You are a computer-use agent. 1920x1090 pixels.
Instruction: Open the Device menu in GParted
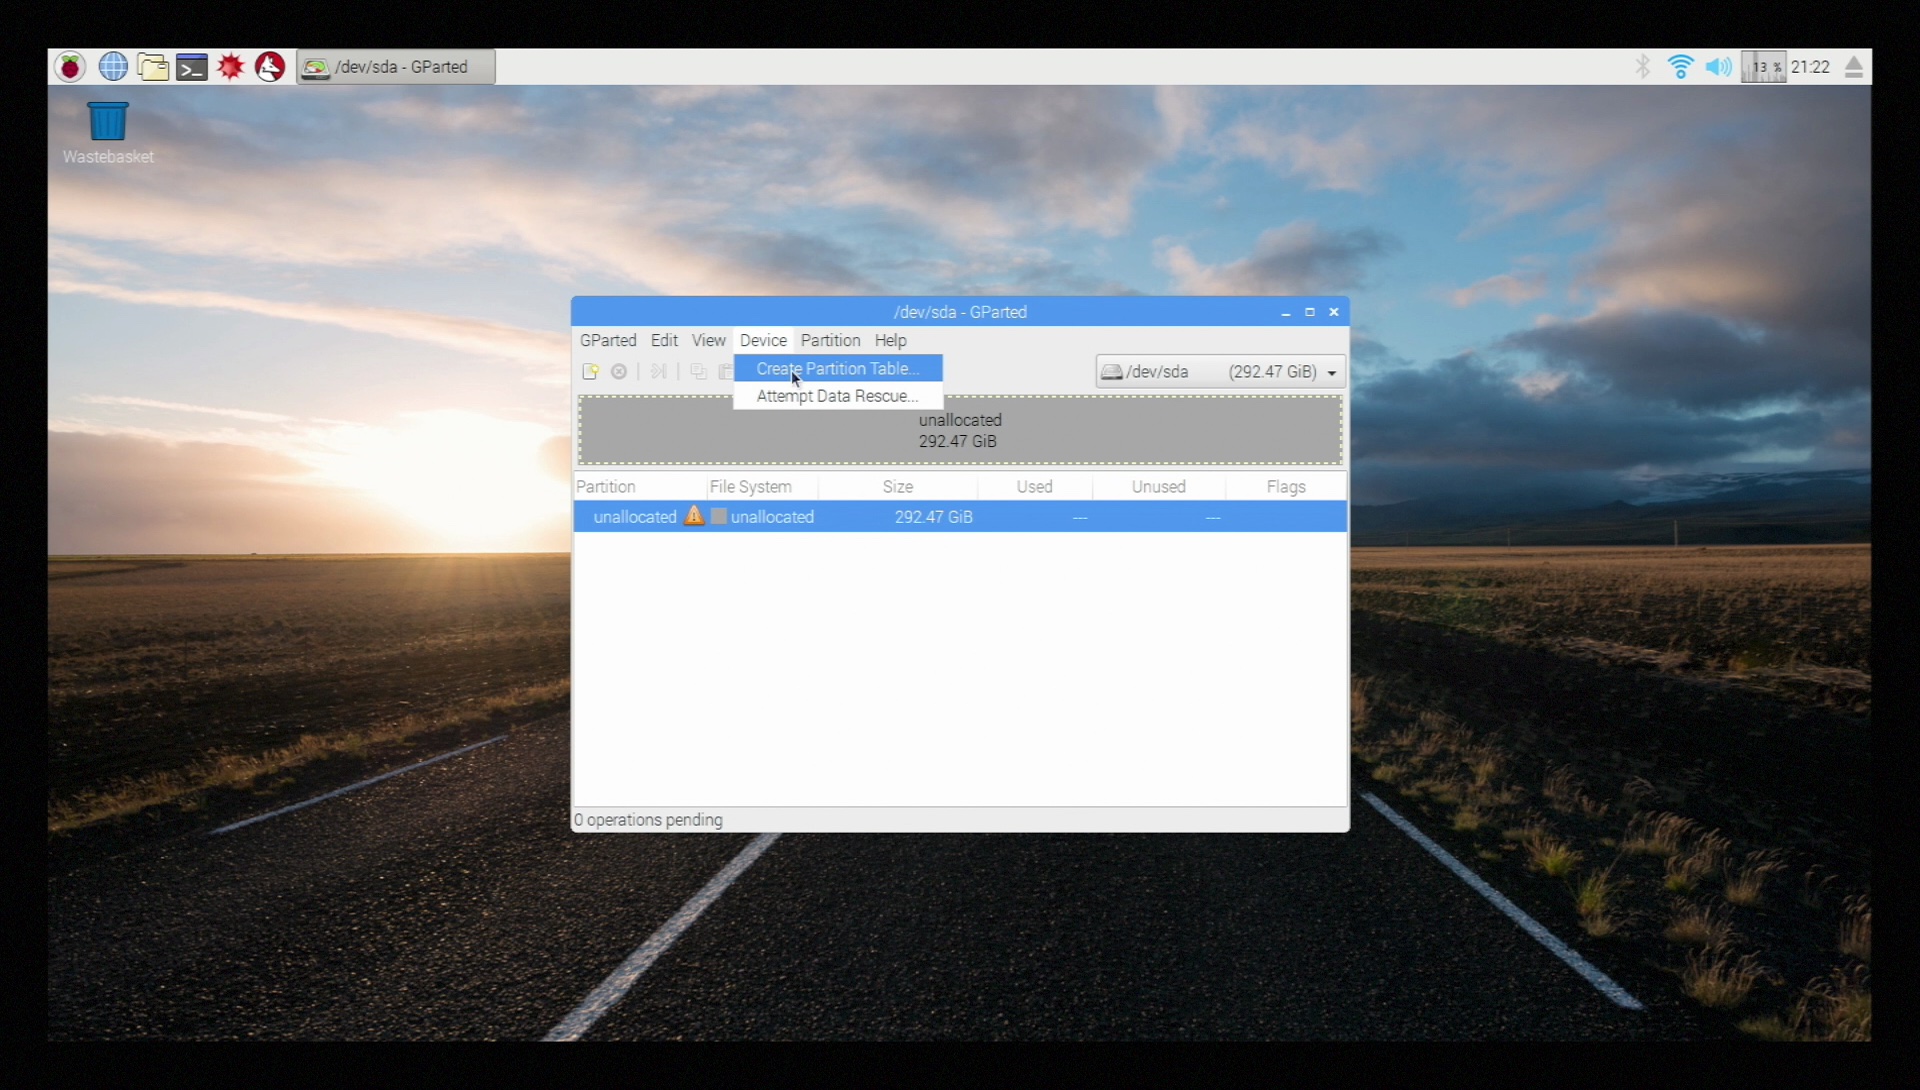click(762, 340)
